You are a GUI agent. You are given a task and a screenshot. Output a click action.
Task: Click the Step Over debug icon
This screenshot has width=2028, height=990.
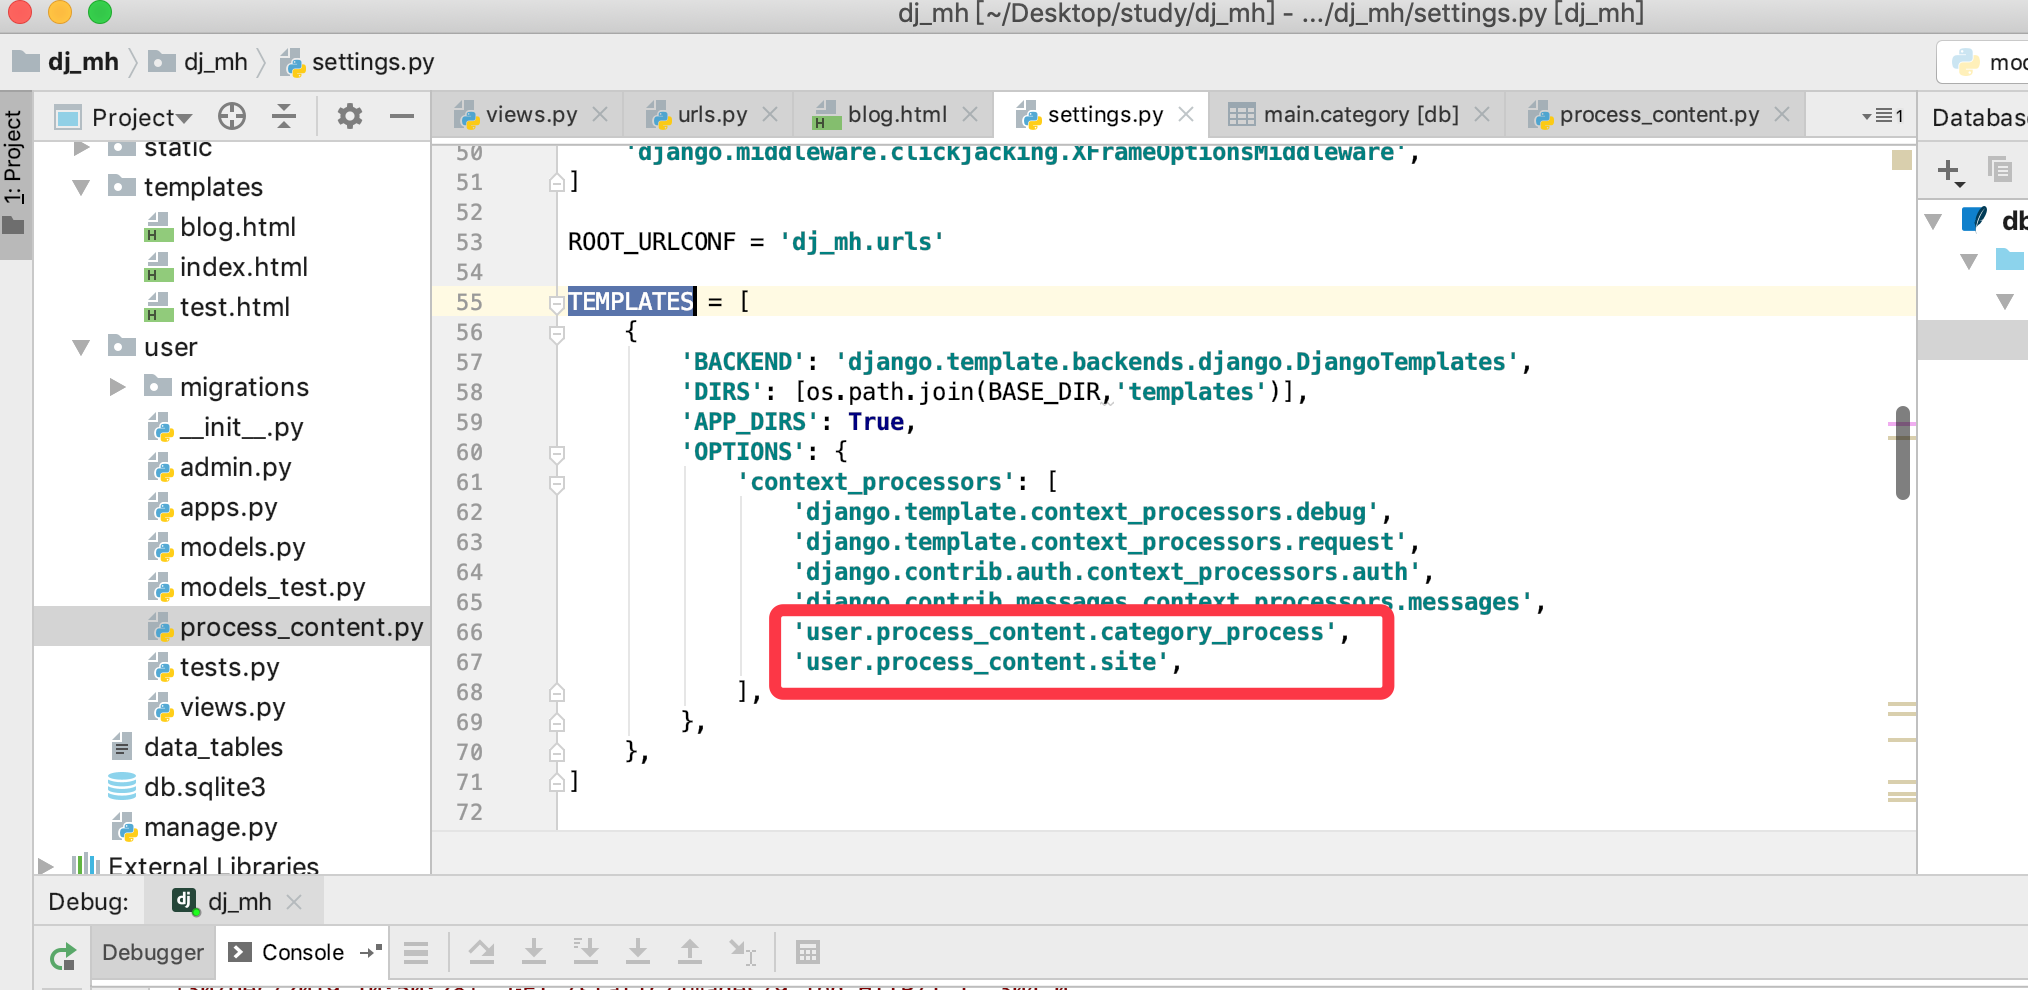click(x=482, y=952)
